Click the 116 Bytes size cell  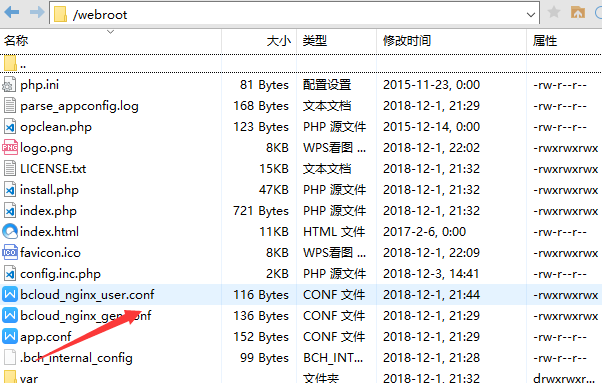[x=261, y=295]
